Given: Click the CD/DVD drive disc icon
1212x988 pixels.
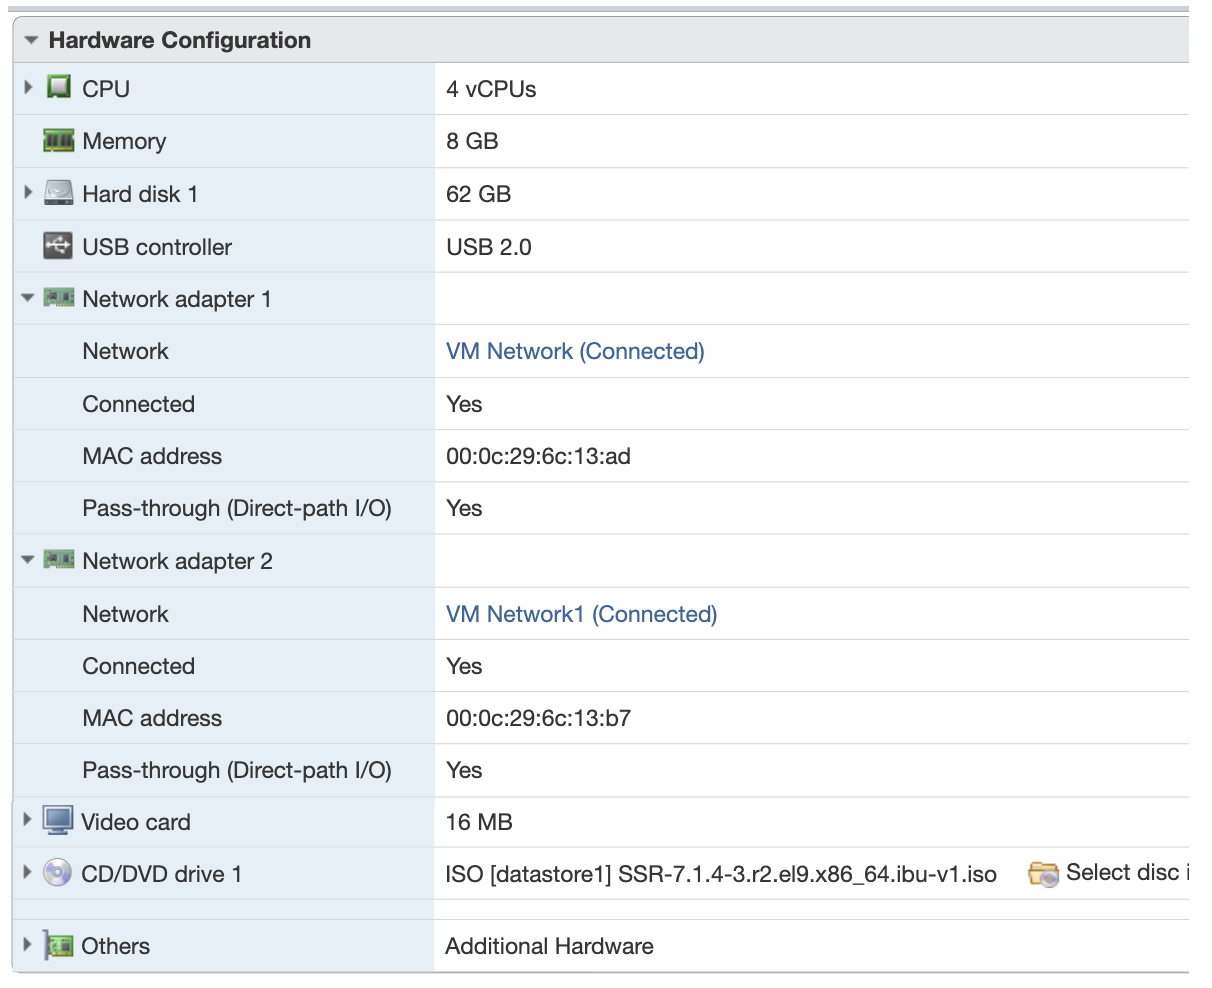Looking at the screenshot, I should tap(57, 872).
